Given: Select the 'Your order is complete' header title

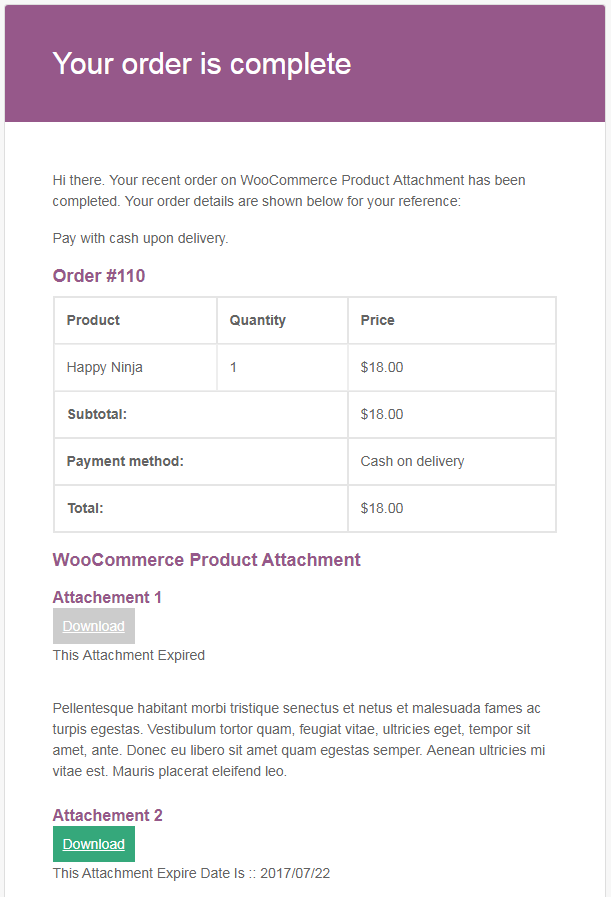Looking at the screenshot, I should pos(202,63).
